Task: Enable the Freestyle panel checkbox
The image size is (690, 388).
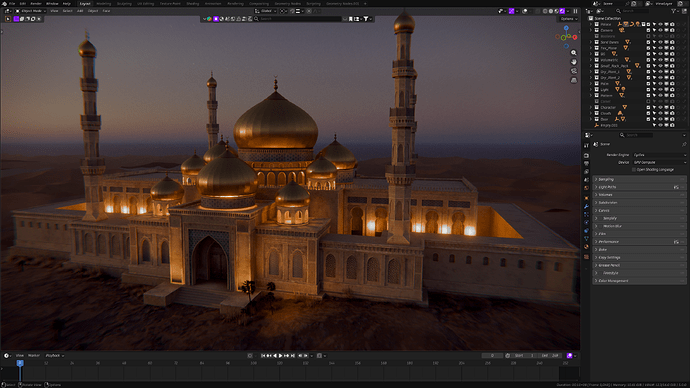Action: (600, 273)
